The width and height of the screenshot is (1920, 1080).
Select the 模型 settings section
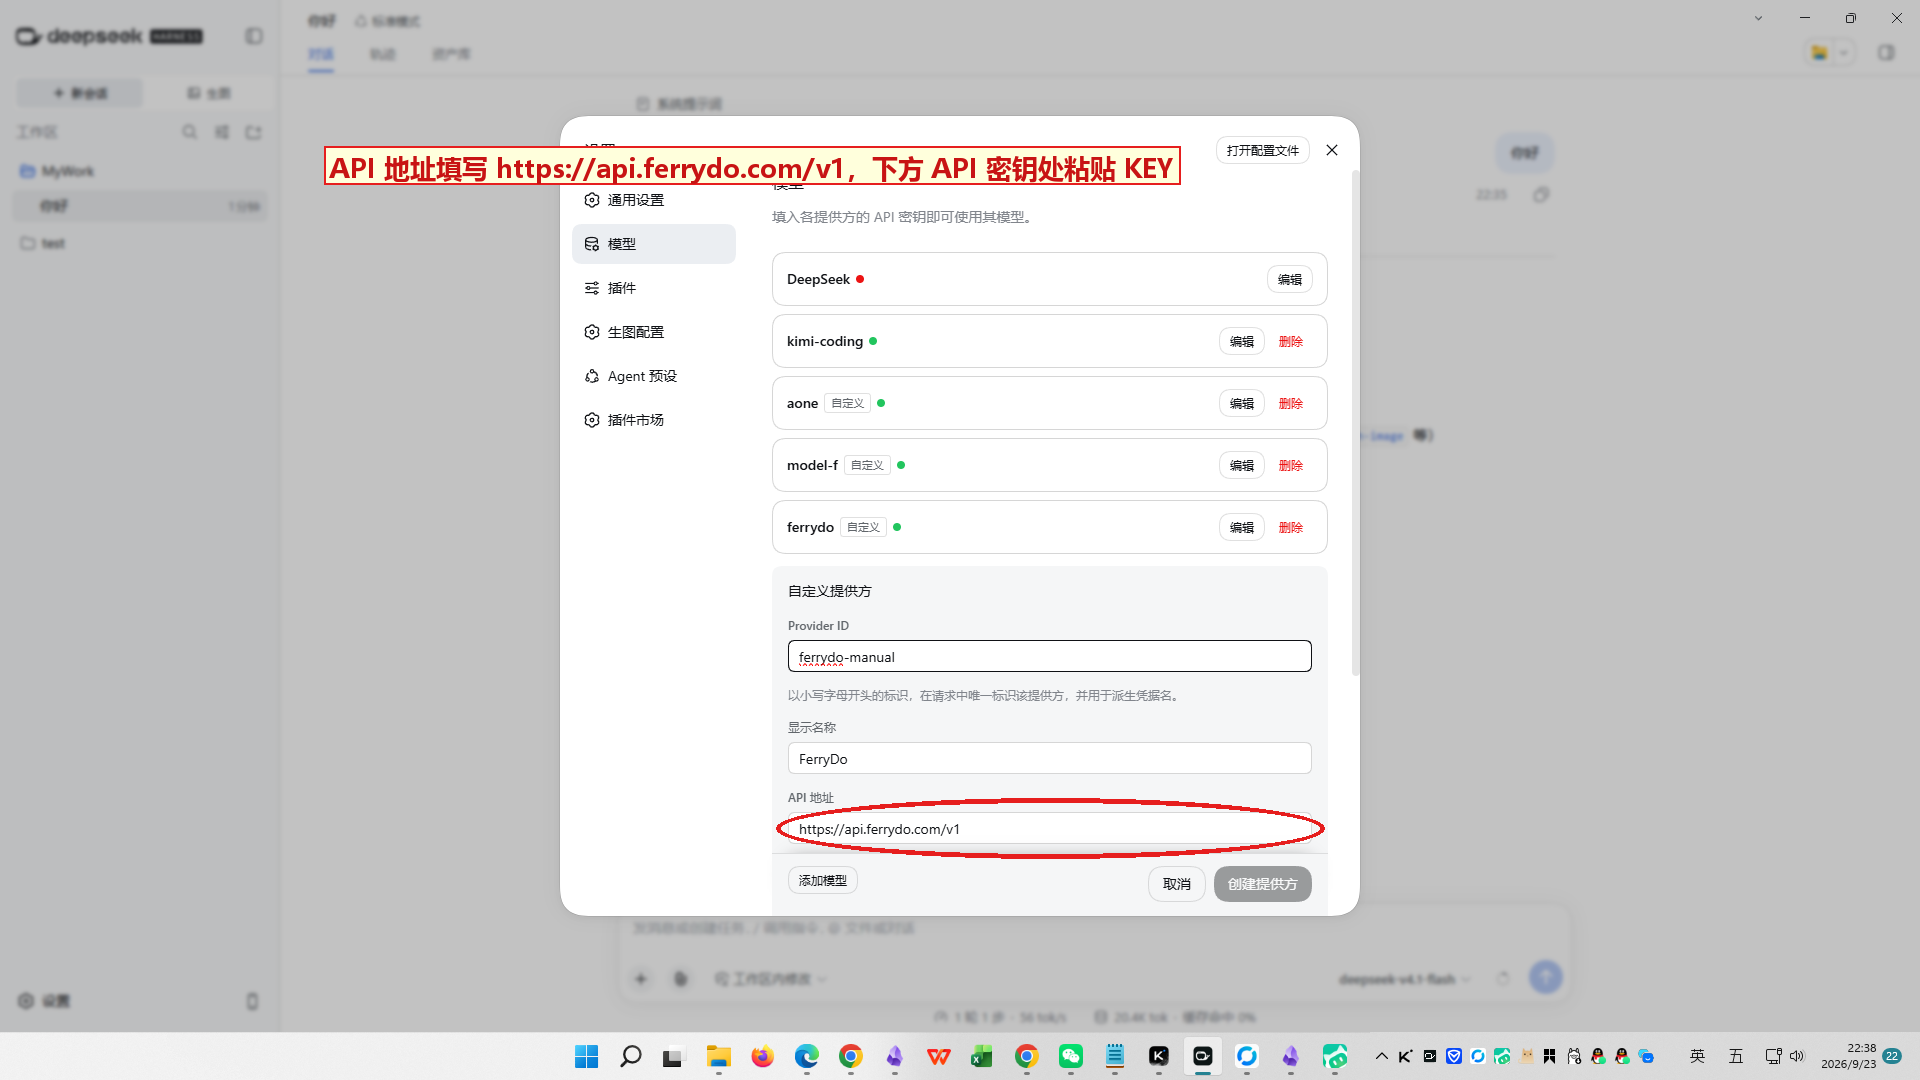pyautogui.click(x=654, y=244)
